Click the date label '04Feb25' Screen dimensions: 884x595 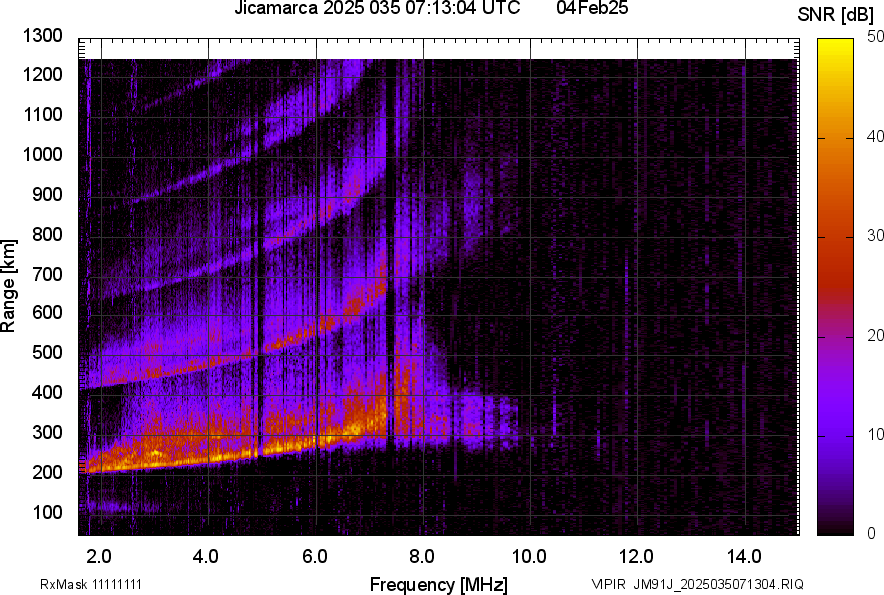click(592, 8)
